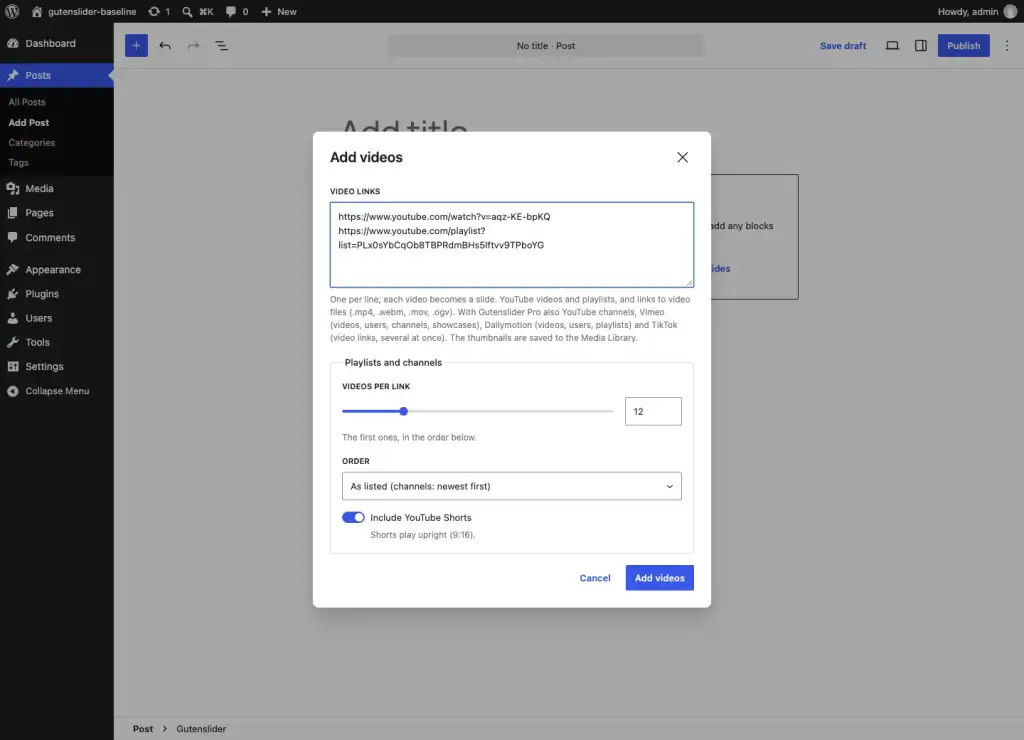Undo the last editor action
Screen dimensions: 1024x740
165,45
